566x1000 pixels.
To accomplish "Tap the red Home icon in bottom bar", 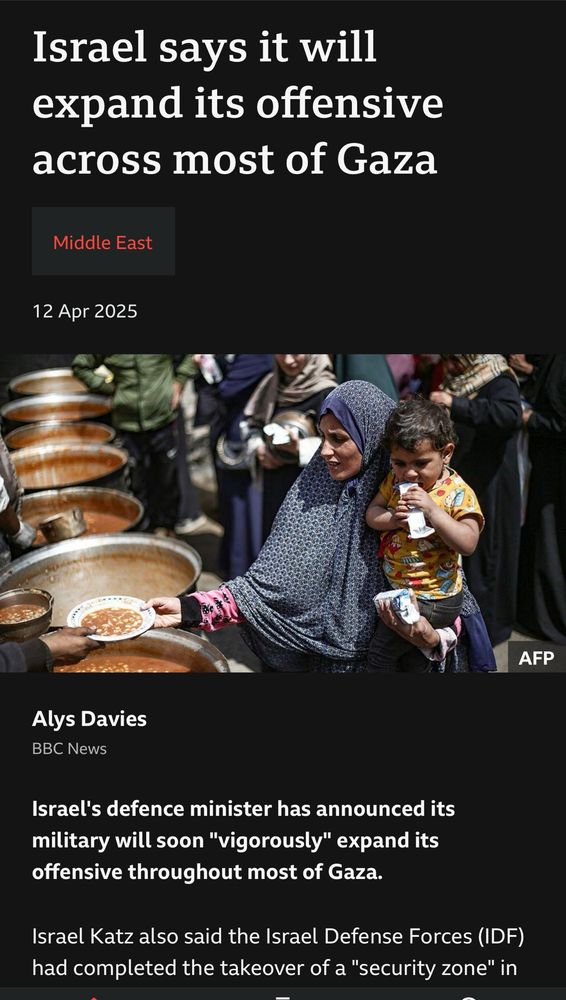I will pos(94,997).
